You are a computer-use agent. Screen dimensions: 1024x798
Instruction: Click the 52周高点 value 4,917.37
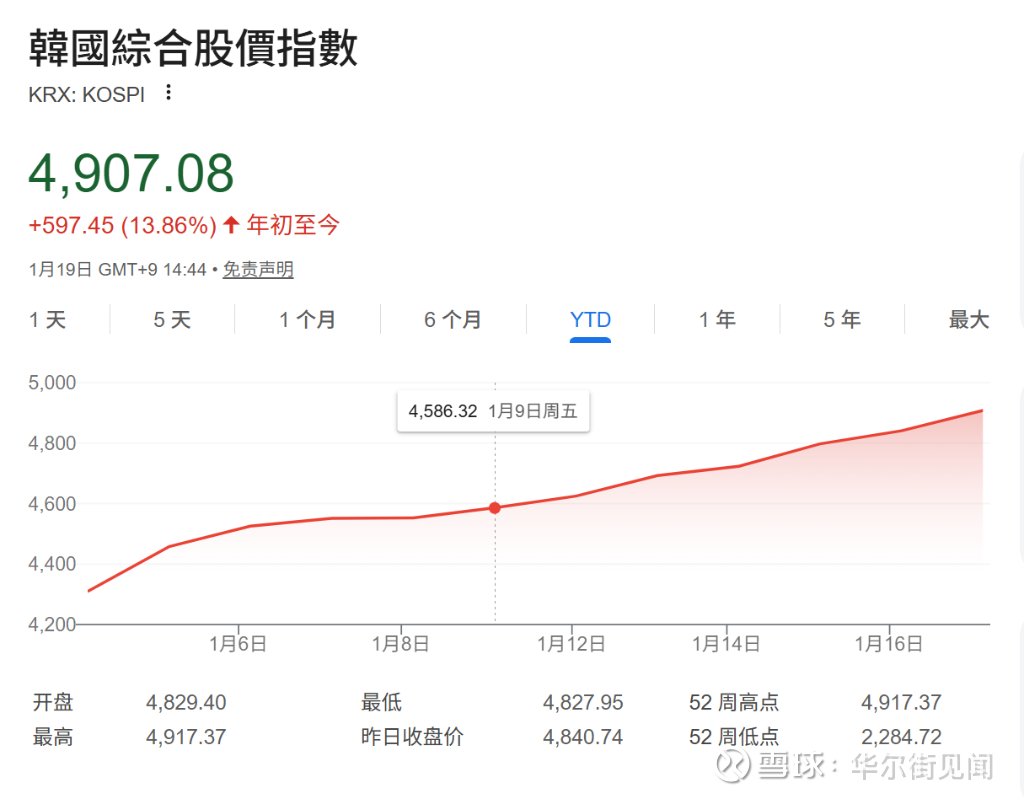(x=902, y=702)
